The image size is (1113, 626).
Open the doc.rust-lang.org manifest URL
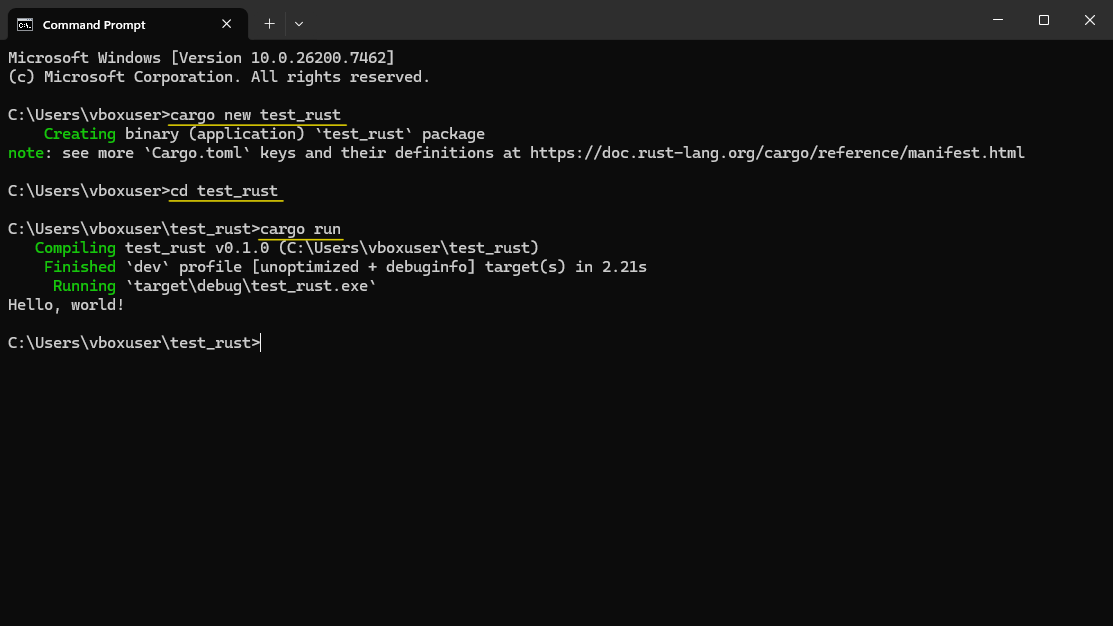click(x=777, y=153)
